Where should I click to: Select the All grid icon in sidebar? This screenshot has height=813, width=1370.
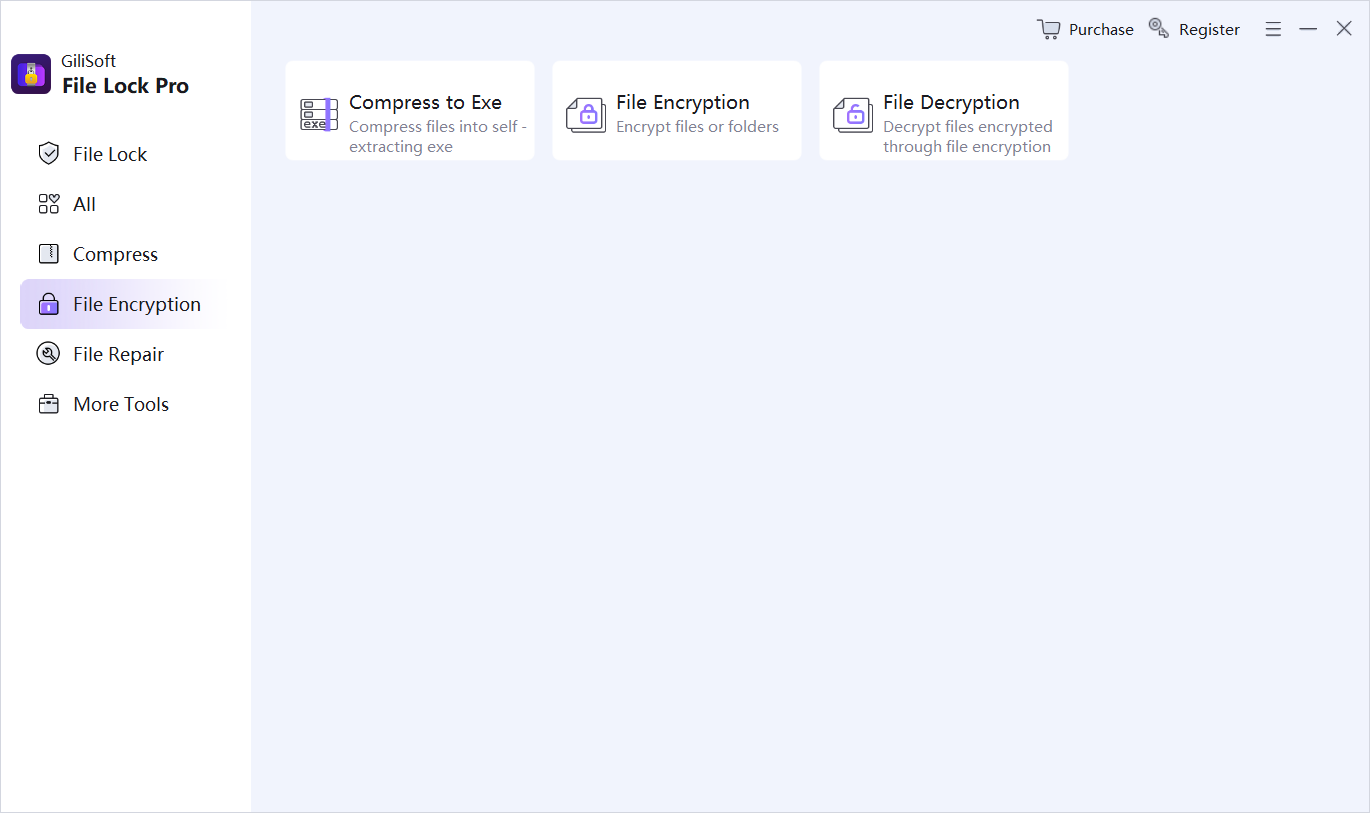click(48, 204)
